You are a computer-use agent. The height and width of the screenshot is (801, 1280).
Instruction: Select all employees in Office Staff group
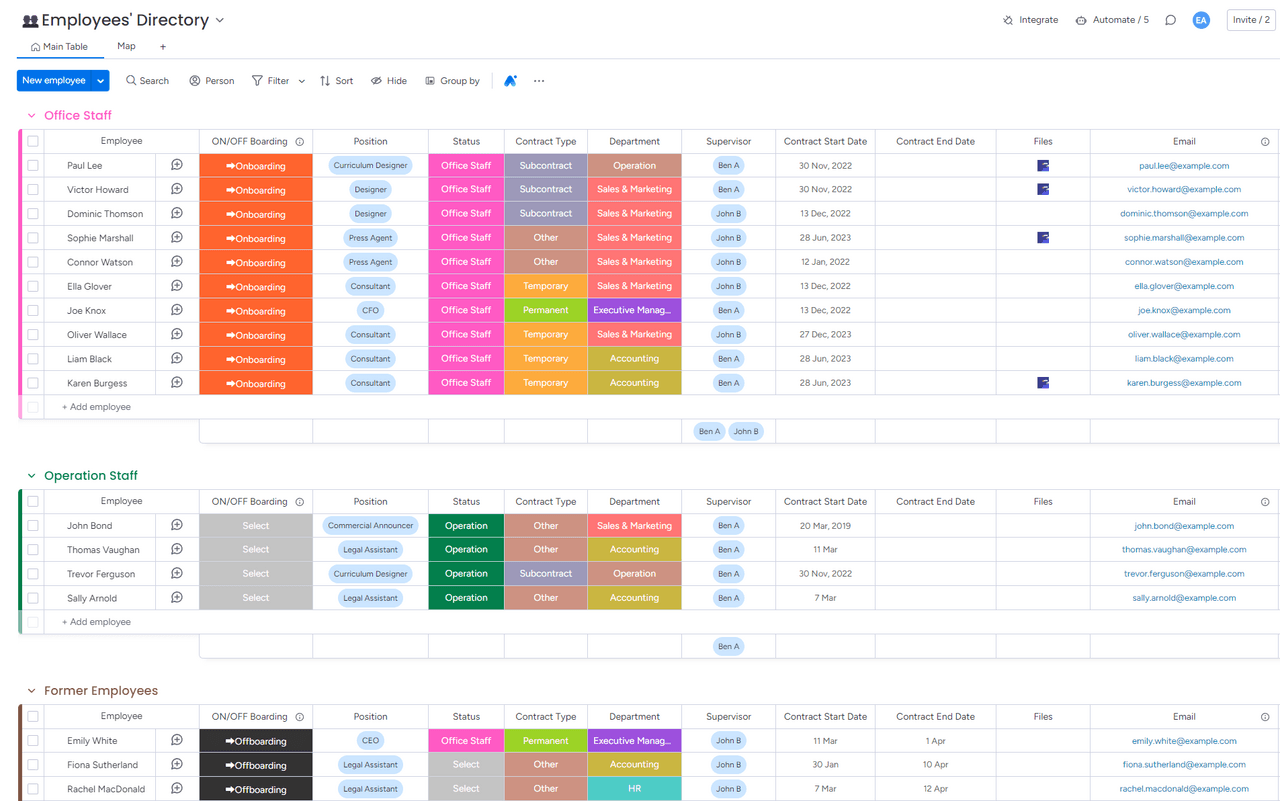(33, 141)
